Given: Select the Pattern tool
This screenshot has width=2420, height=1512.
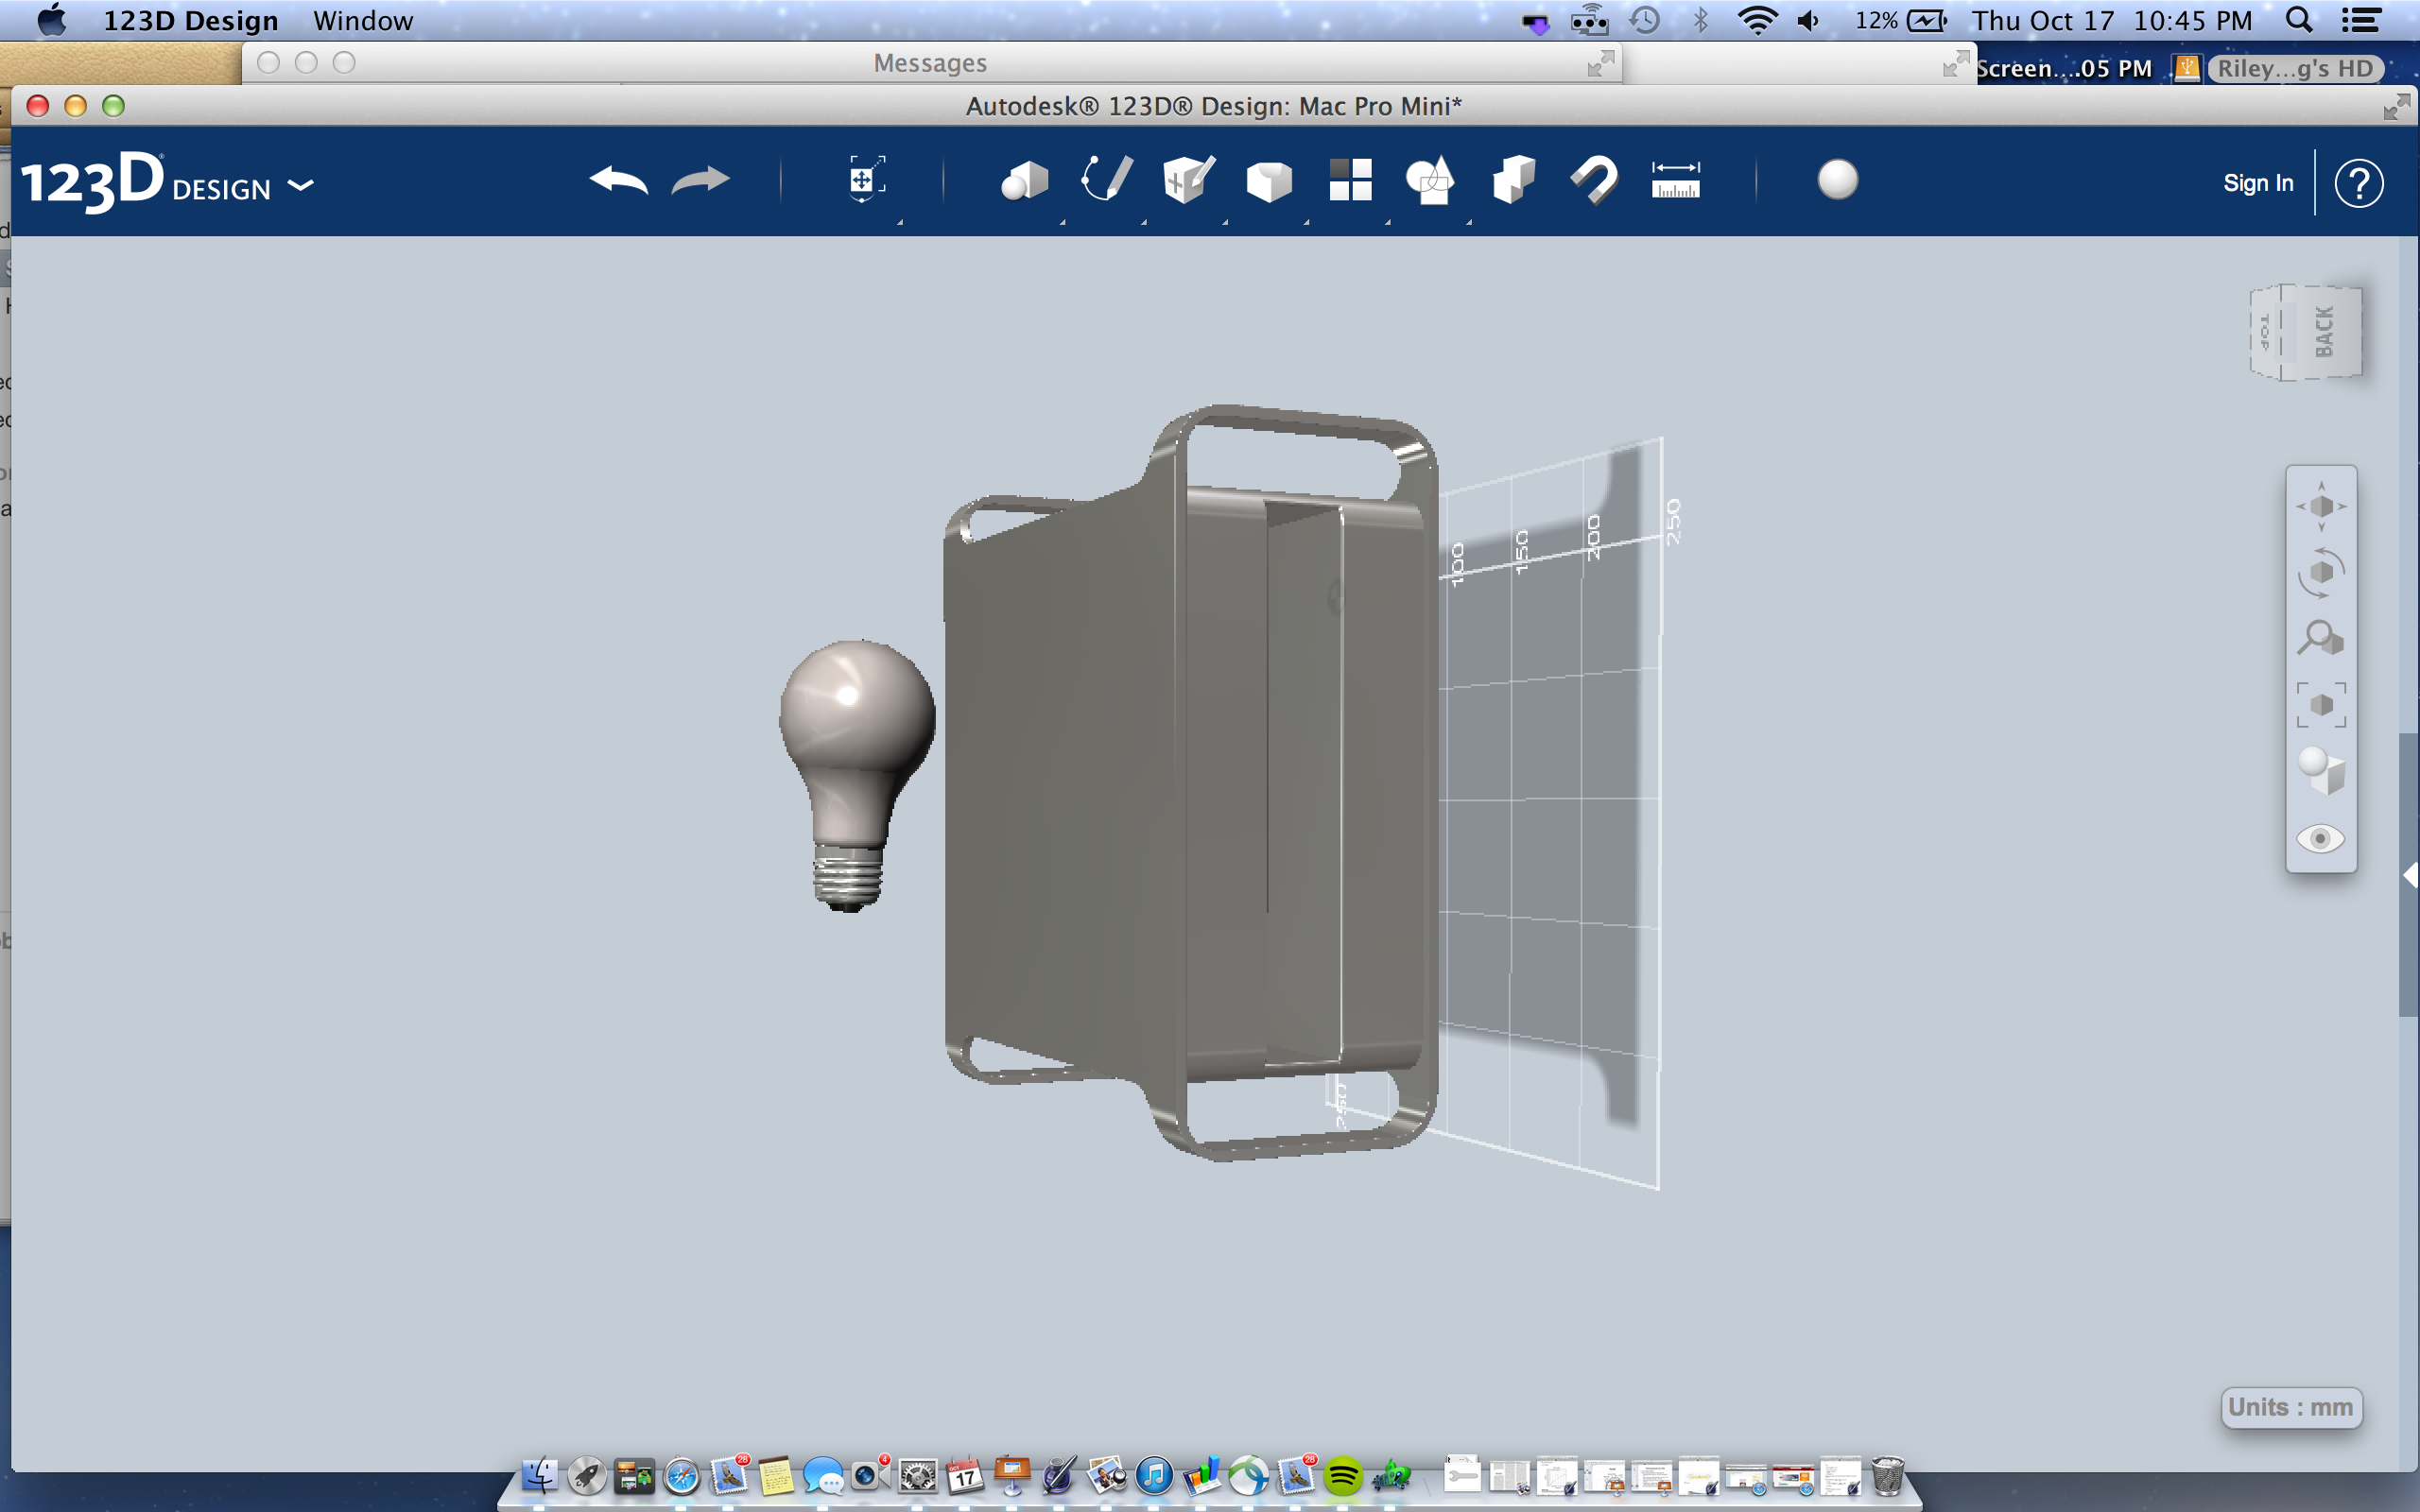Looking at the screenshot, I should (1350, 181).
